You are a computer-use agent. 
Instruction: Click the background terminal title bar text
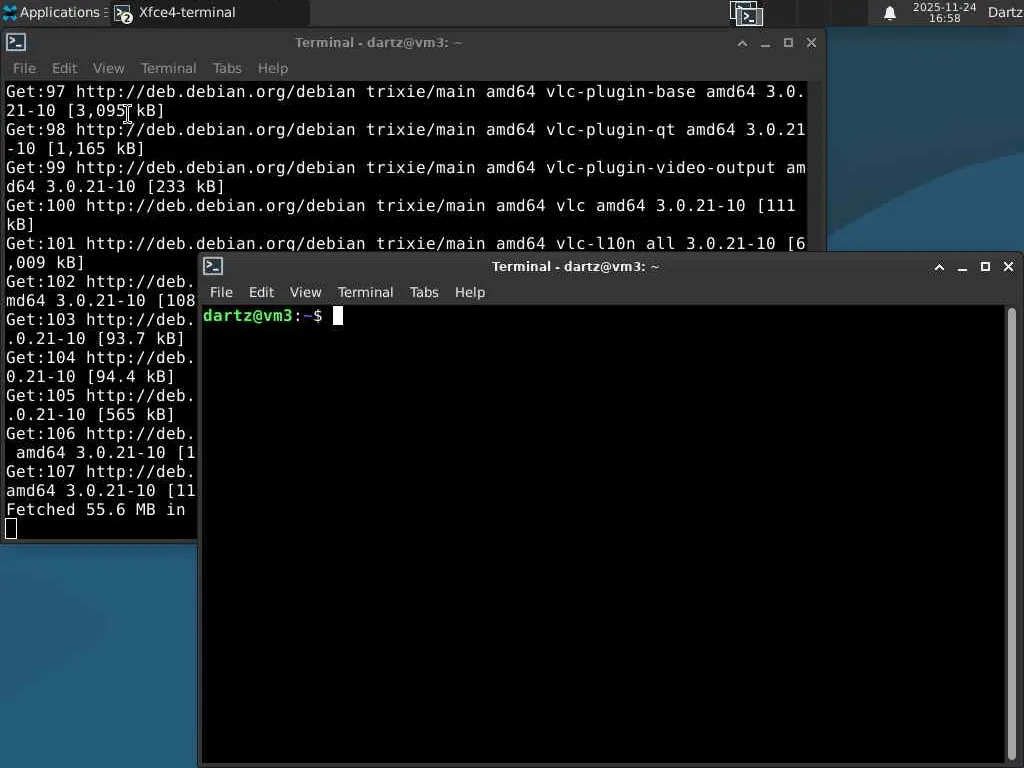[x=378, y=42]
